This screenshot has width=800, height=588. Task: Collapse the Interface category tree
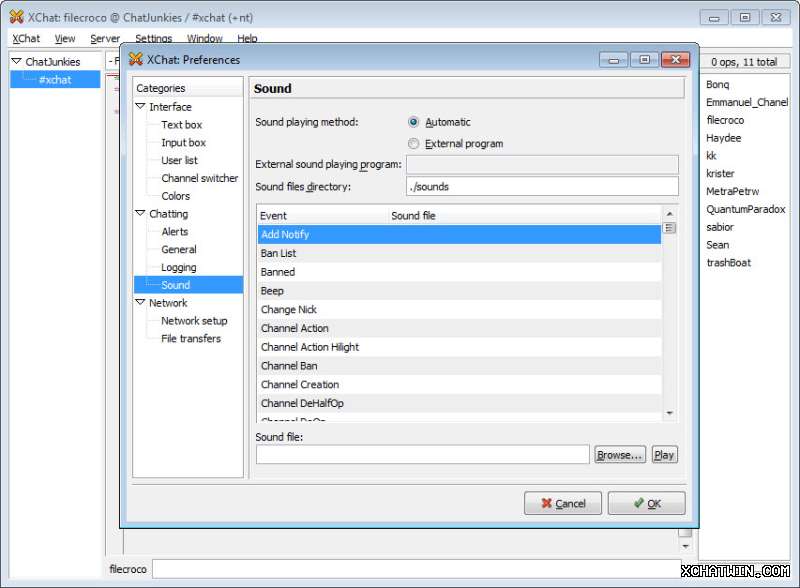click(141, 107)
